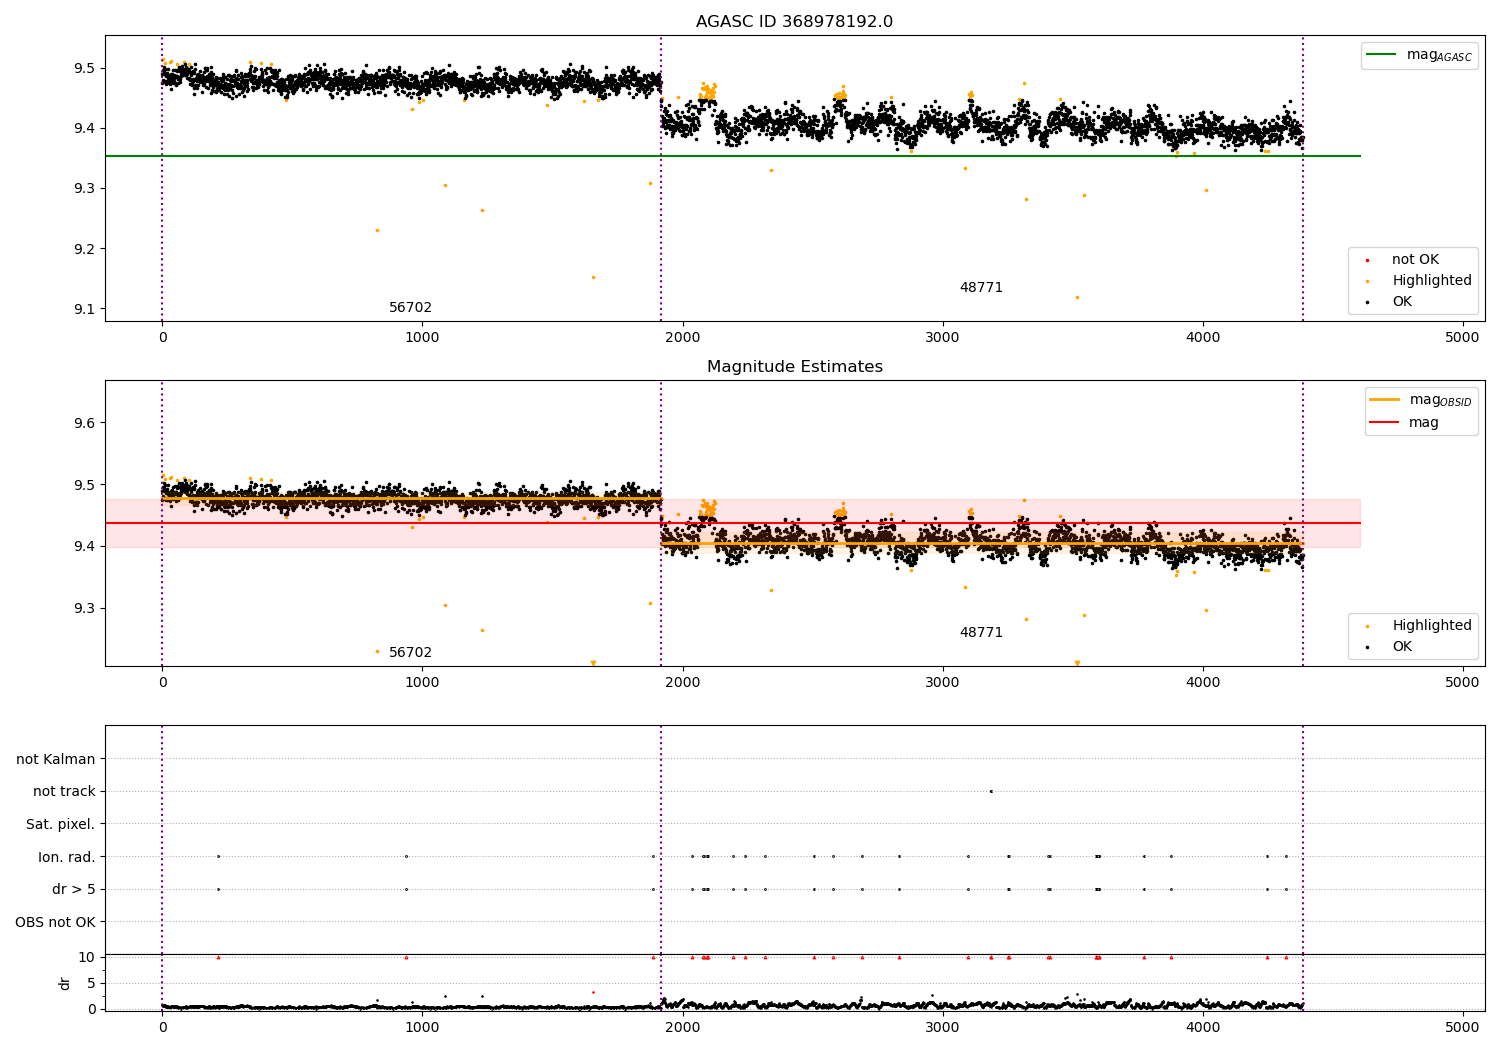Click 'OK' legend entry in middle plot
This screenshot has height=1050, width=1500.
pos(1389,647)
